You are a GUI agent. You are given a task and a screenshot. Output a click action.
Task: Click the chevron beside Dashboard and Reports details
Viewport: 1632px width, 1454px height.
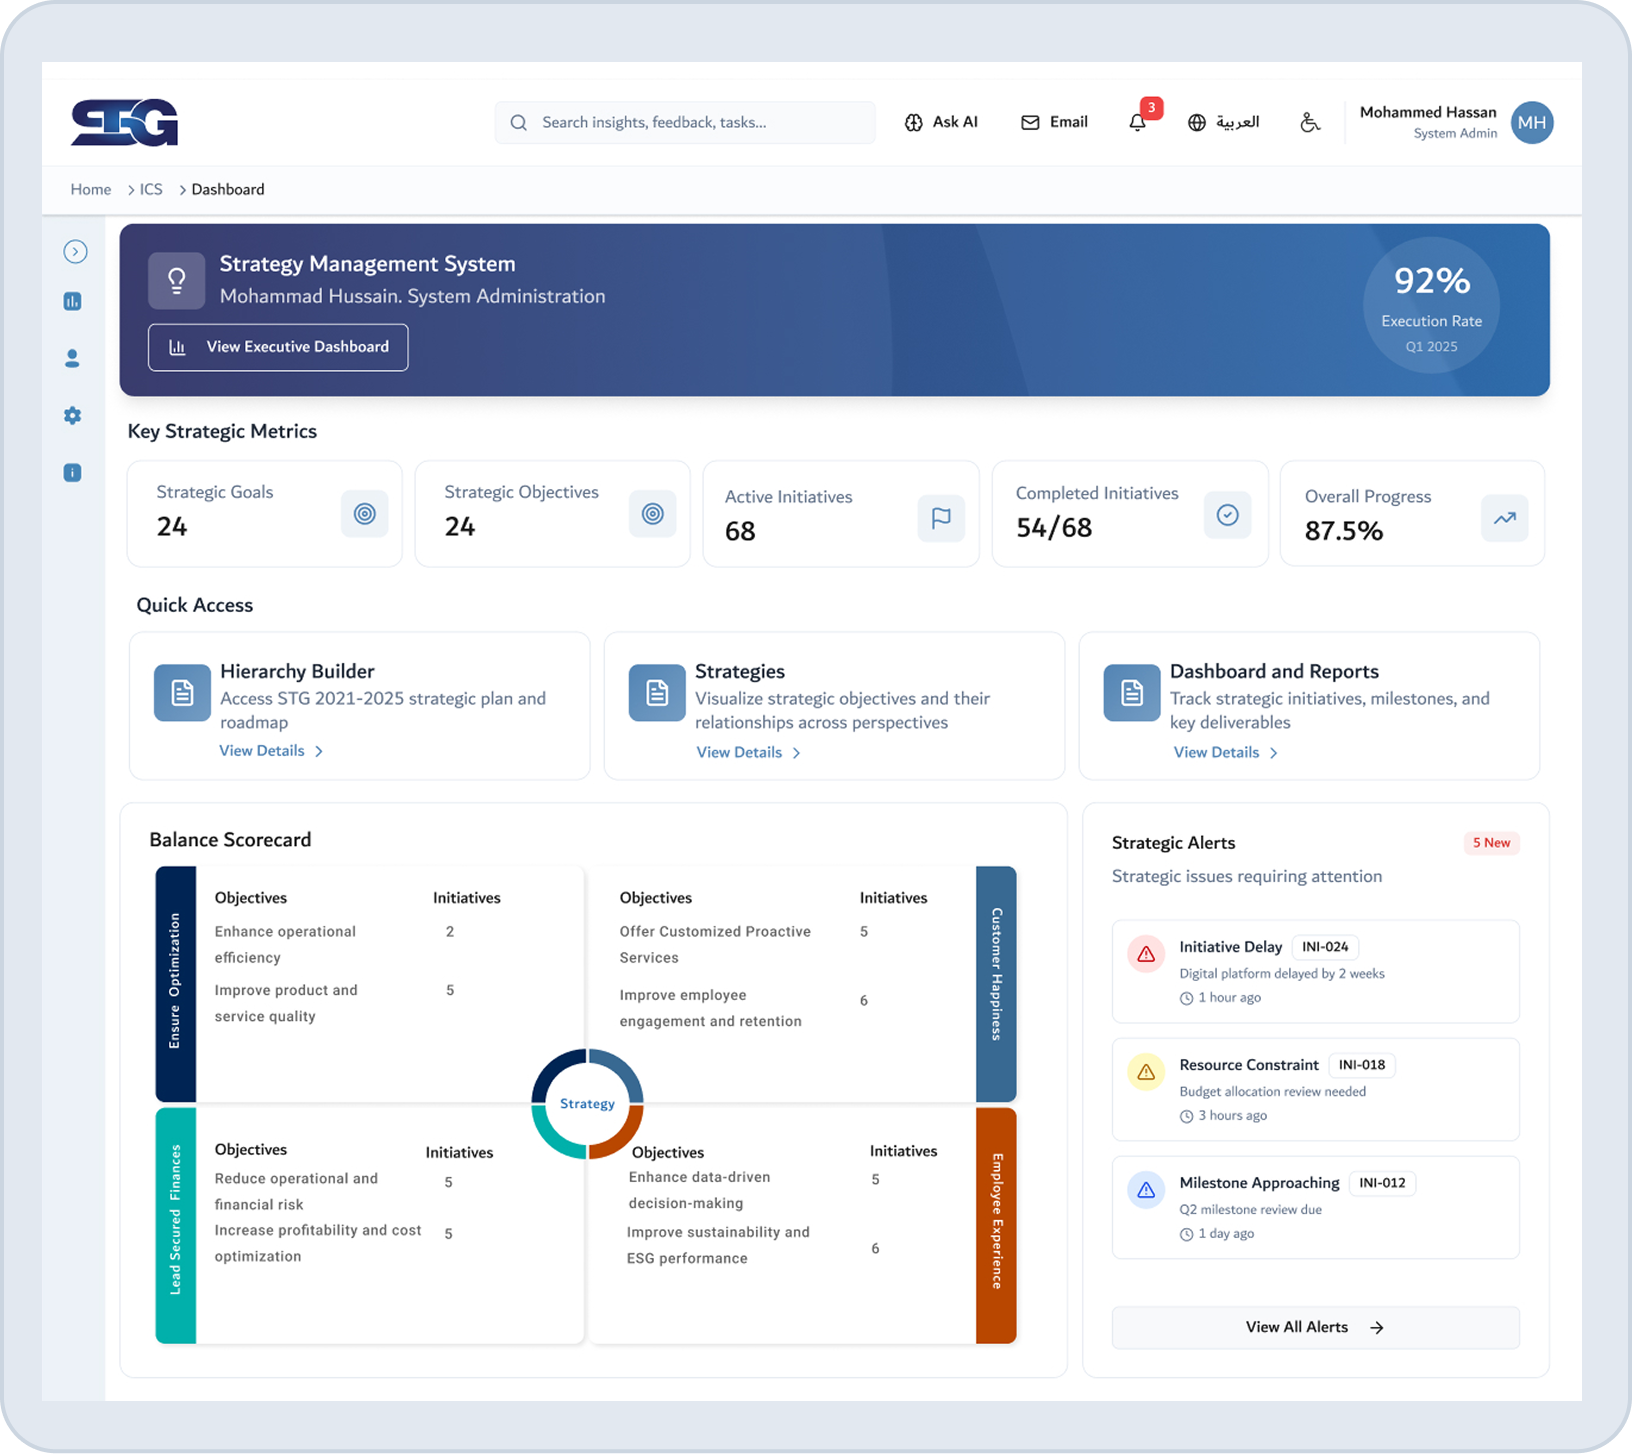coord(1274,753)
